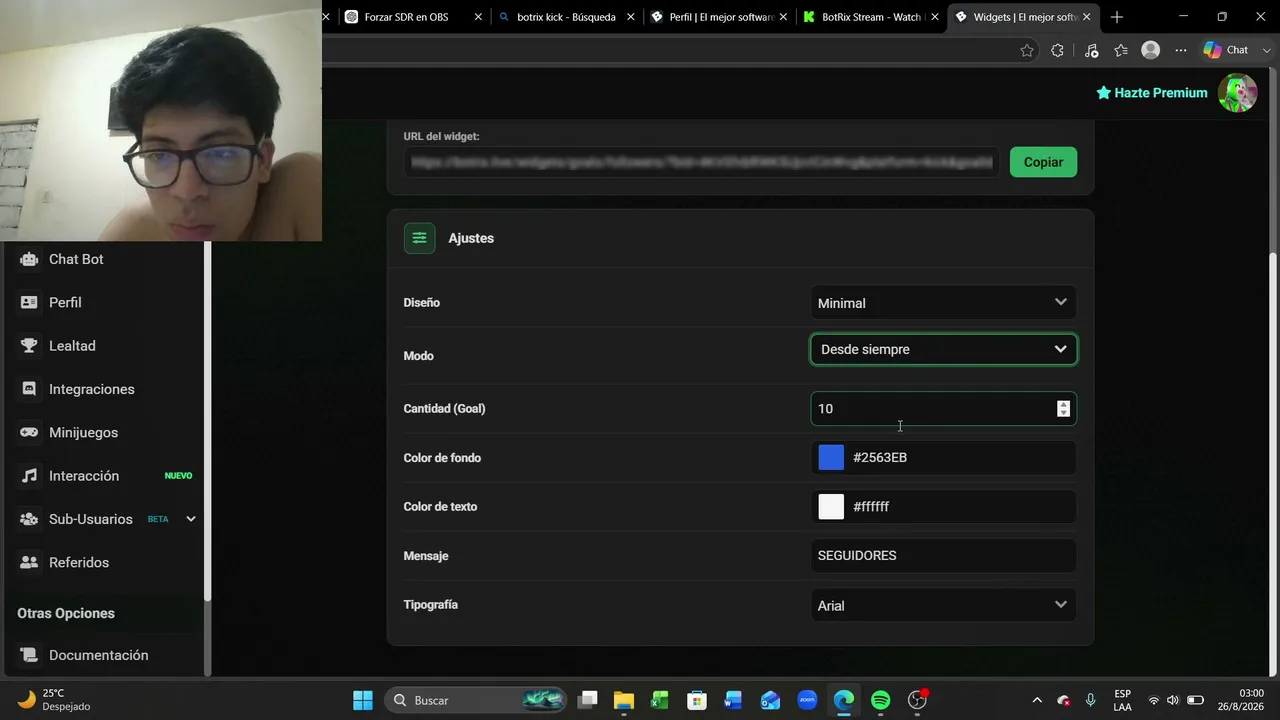
Task: Open Excel from taskbar
Action: coord(660,700)
